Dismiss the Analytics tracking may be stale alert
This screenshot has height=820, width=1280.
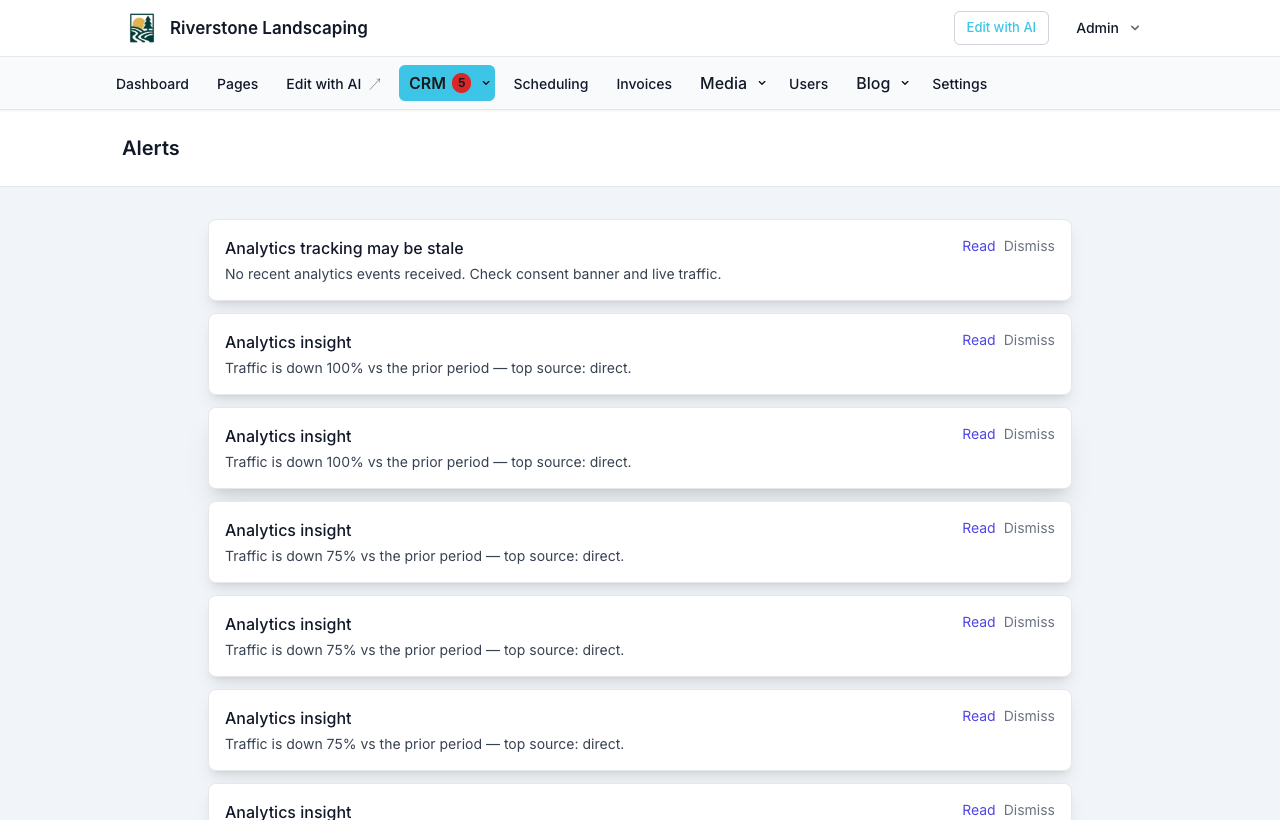click(x=1029, y=246)
